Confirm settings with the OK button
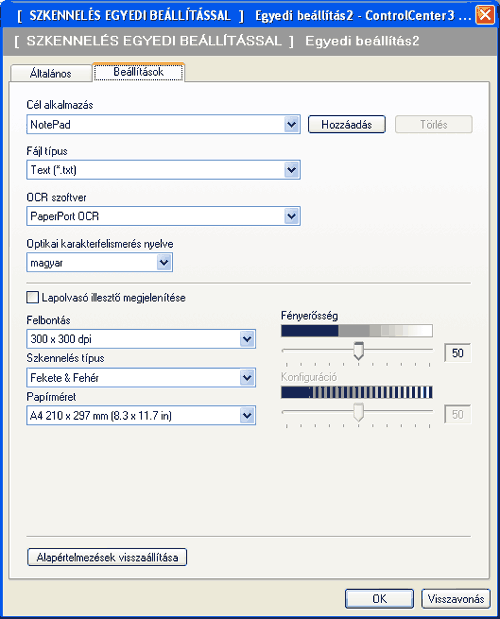Screen dimensions: 500x619 click(x=379, y=599)
